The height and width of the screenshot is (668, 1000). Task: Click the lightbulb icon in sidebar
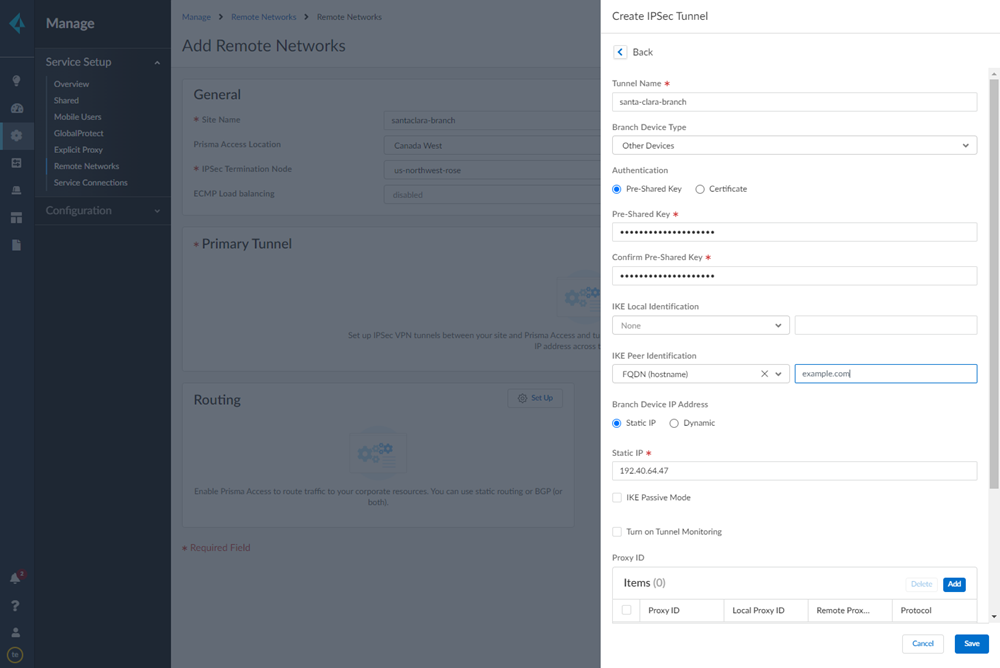[16, 81]
